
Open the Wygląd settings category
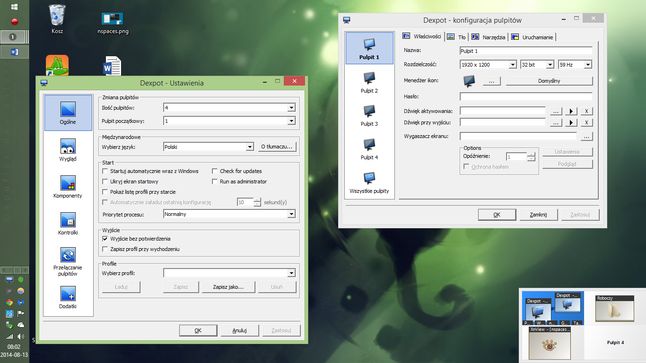coord(68,150)
